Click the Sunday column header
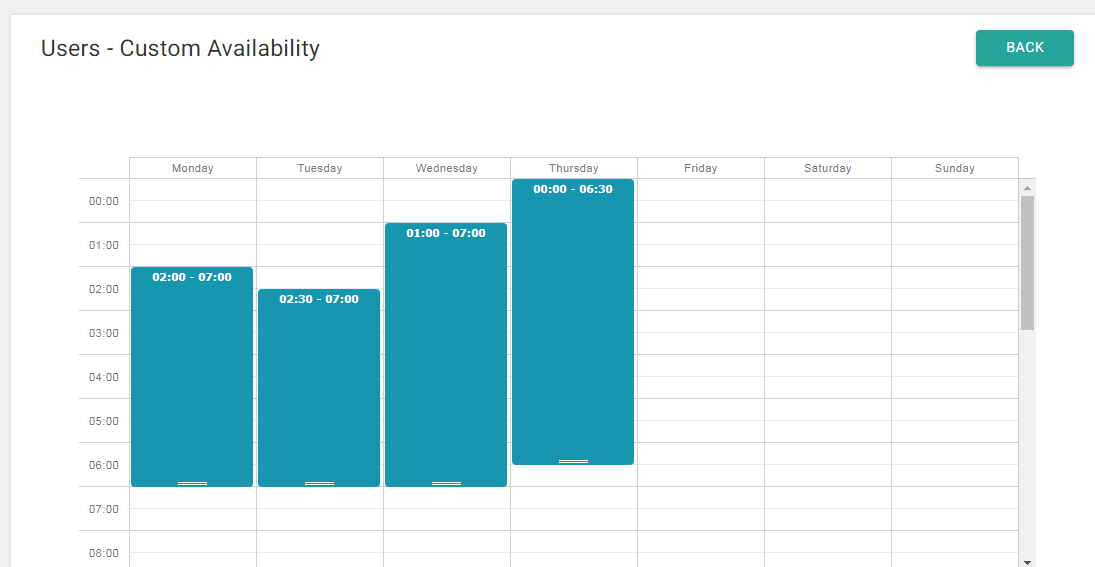1095x567 pixels. [x=955, y=168]
